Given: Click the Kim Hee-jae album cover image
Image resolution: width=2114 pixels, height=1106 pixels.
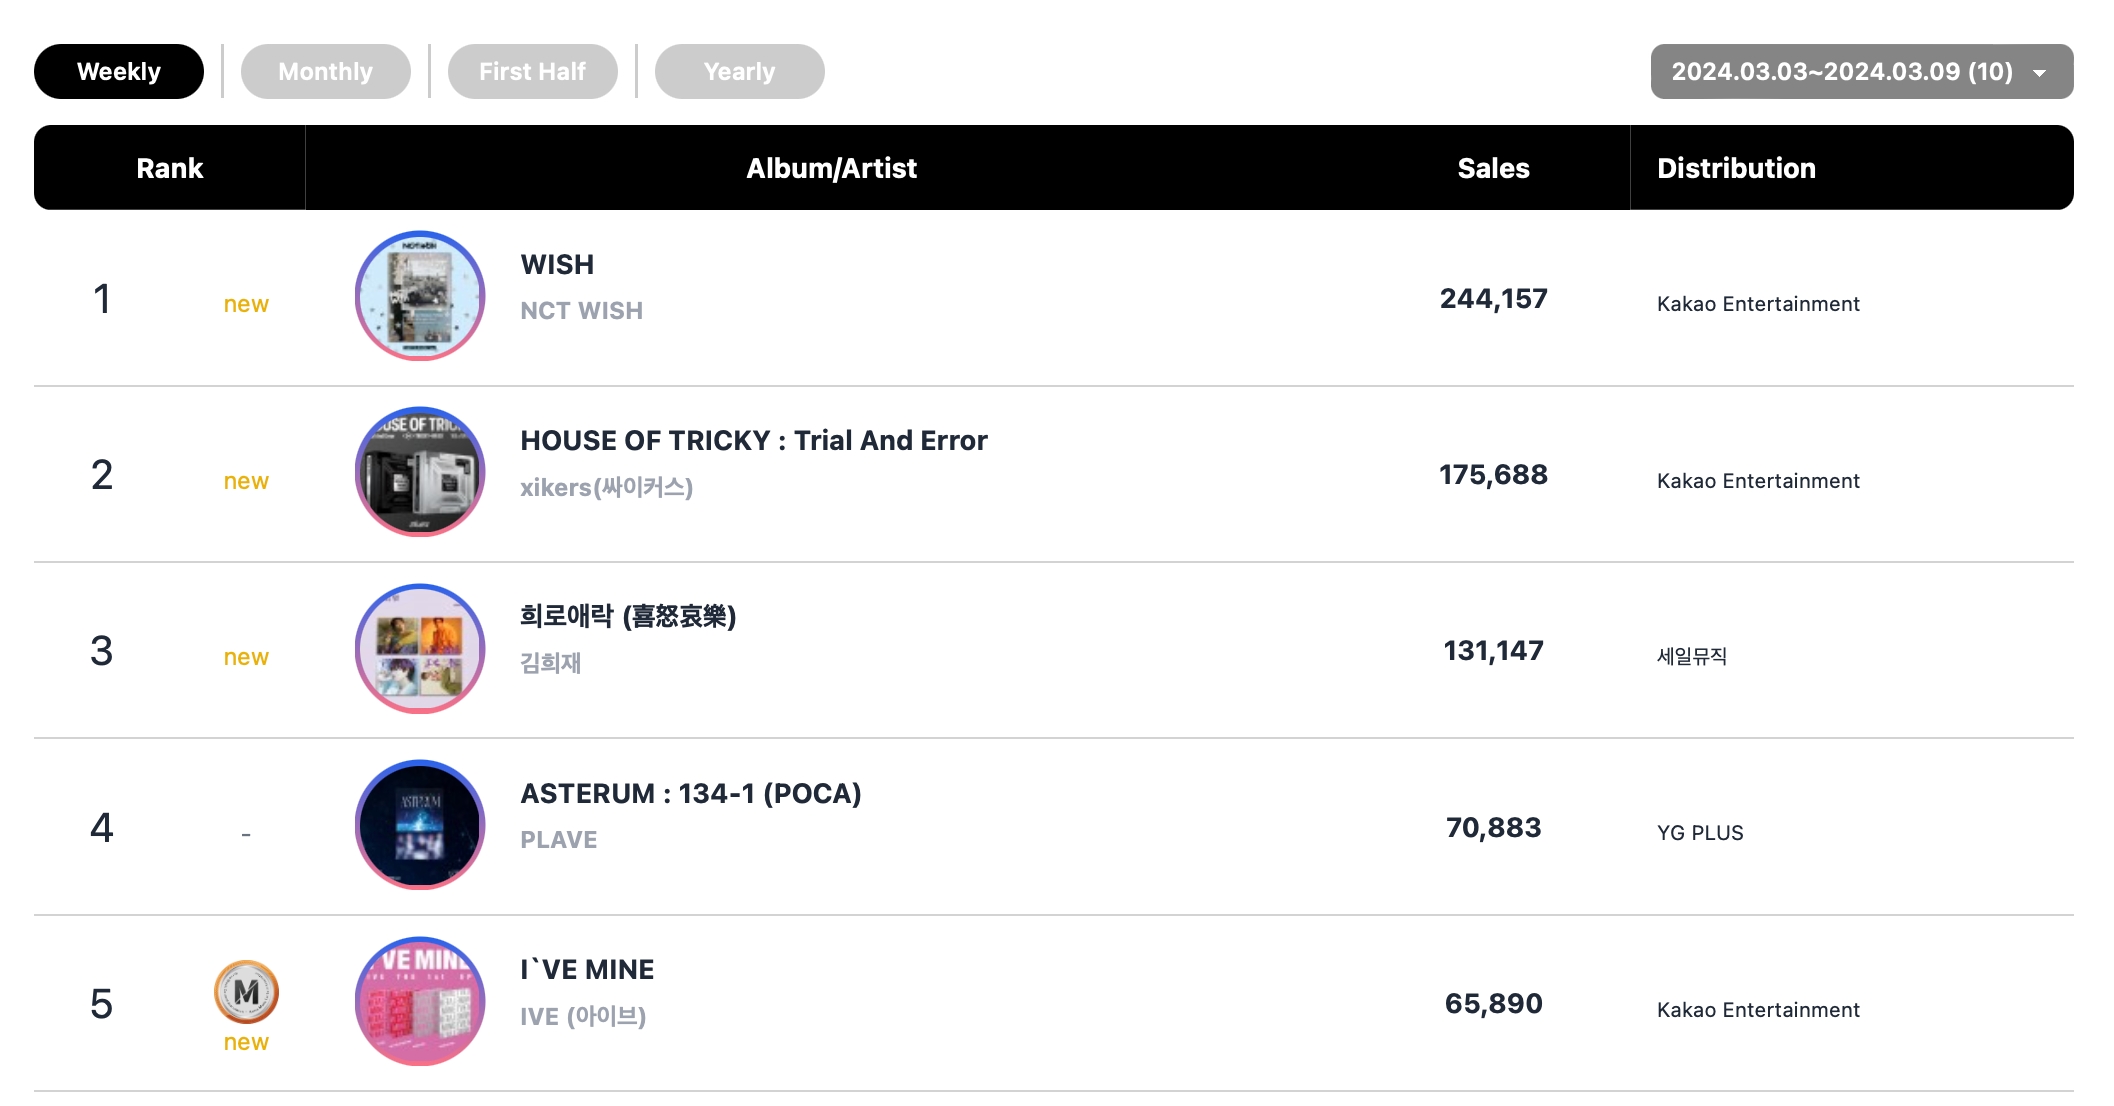Looking at the screenshot, I should pyautogui.click(x=420, y=649).
